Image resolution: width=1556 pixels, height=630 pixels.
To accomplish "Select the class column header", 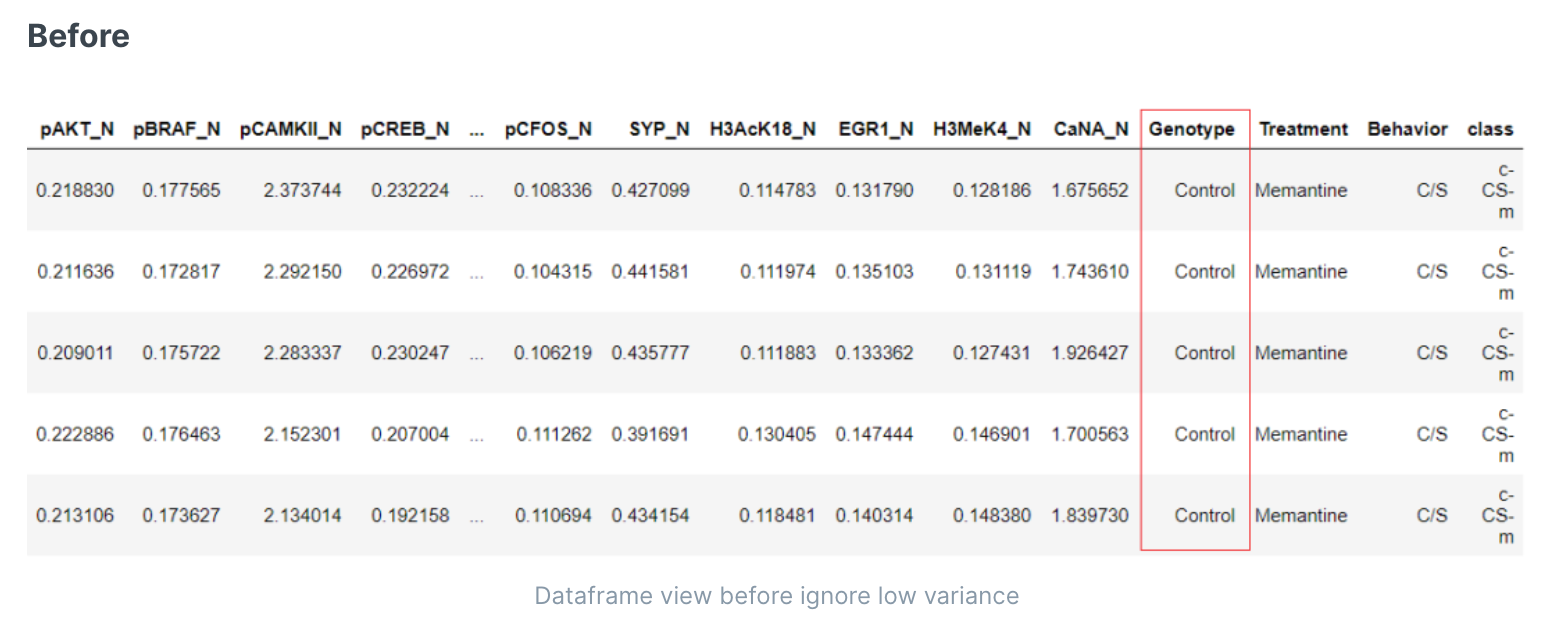I will point(1490,129).
